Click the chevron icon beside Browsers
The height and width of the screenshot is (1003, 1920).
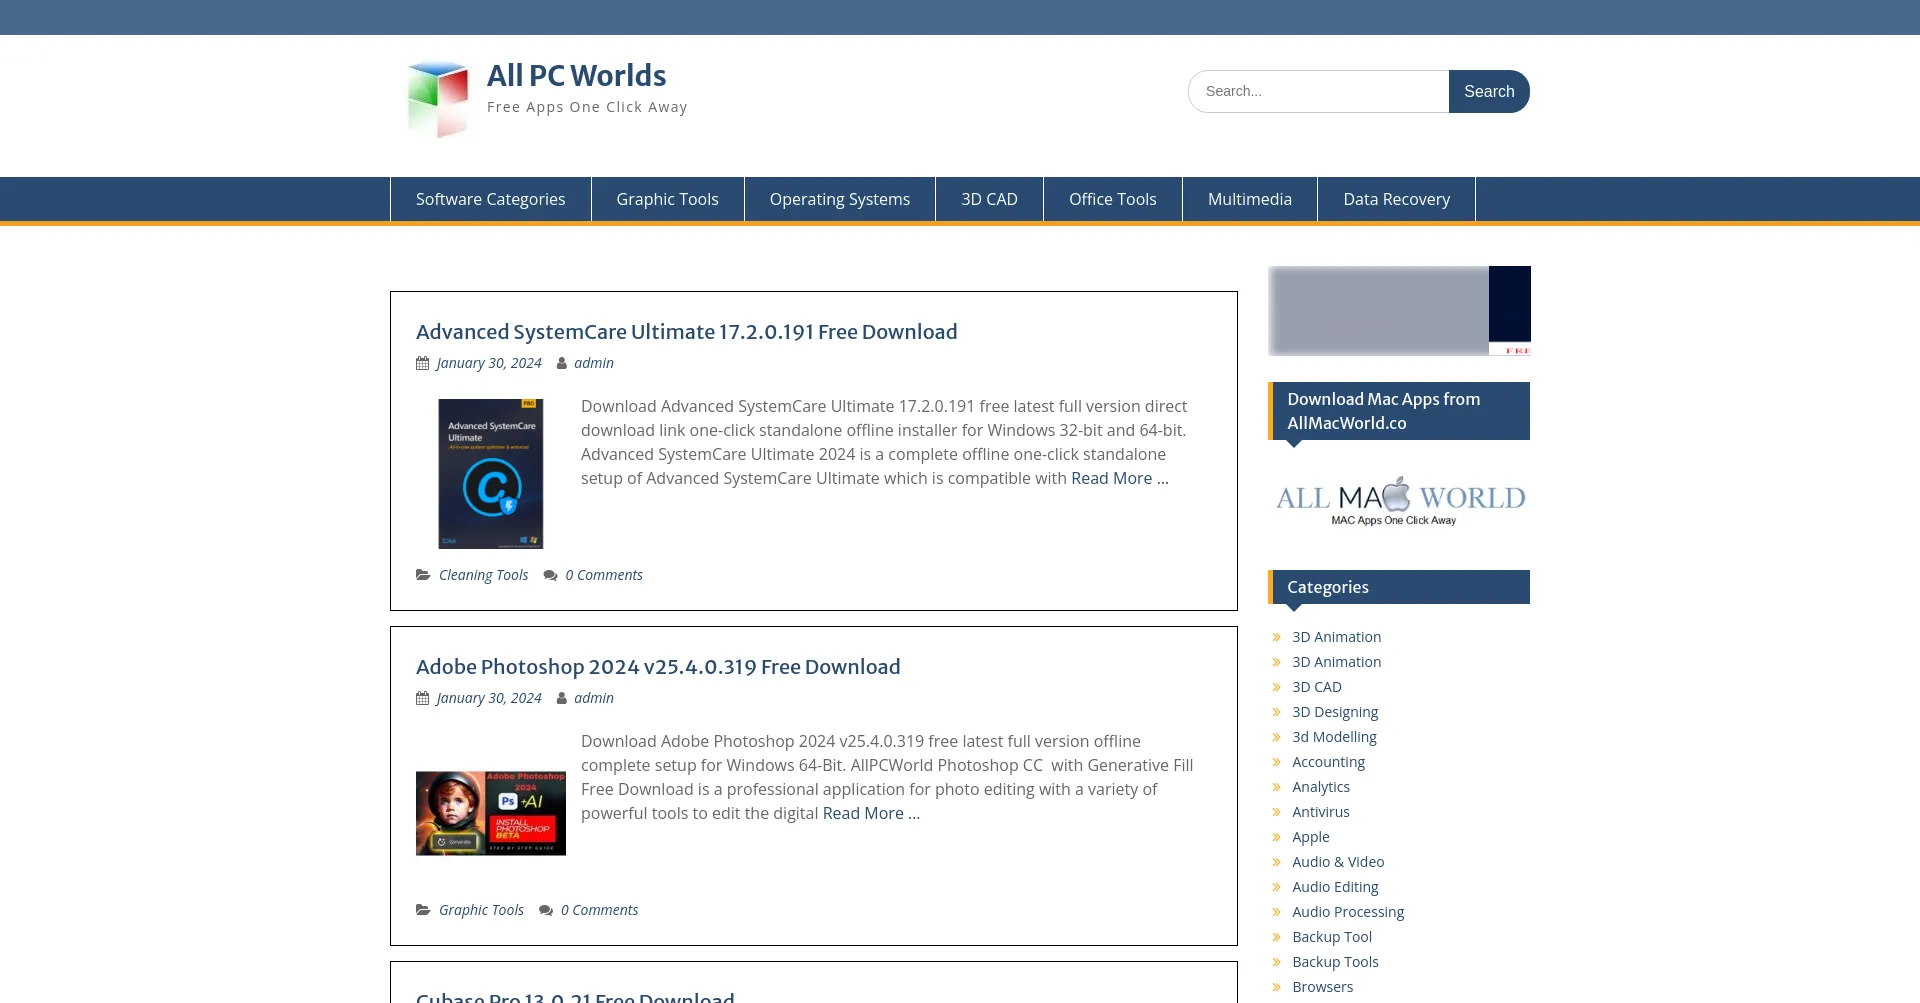tap(1277, 987)
